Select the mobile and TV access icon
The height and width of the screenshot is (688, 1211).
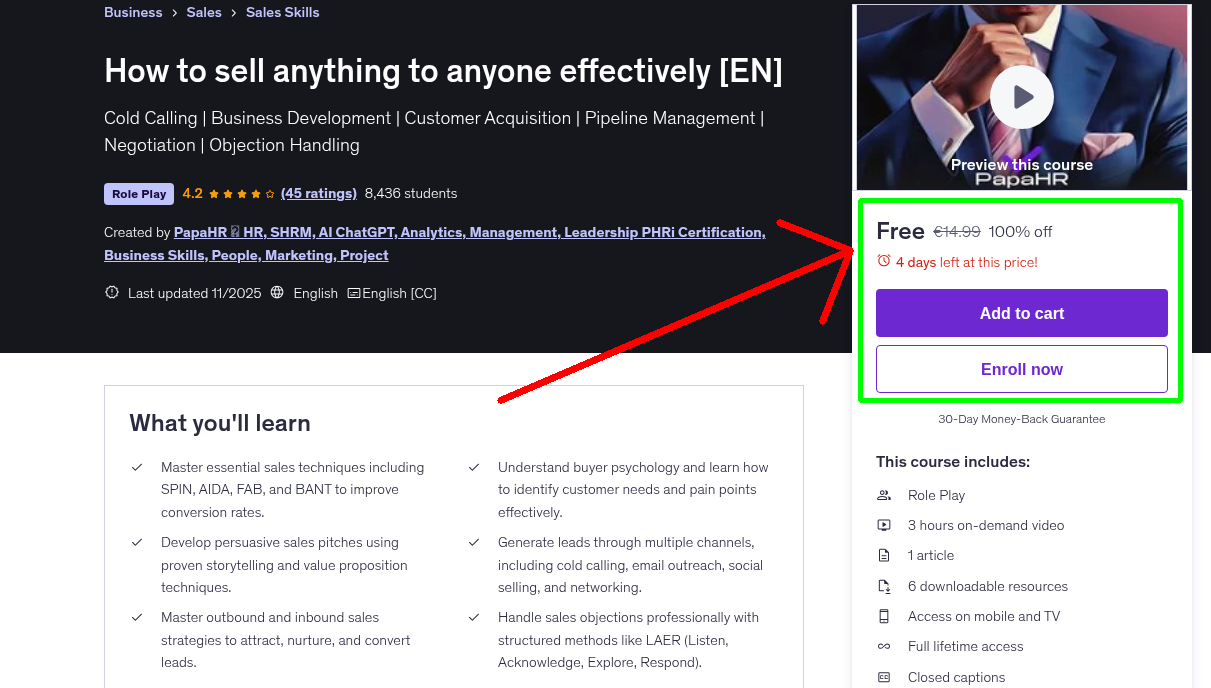(x=884, y=616)
